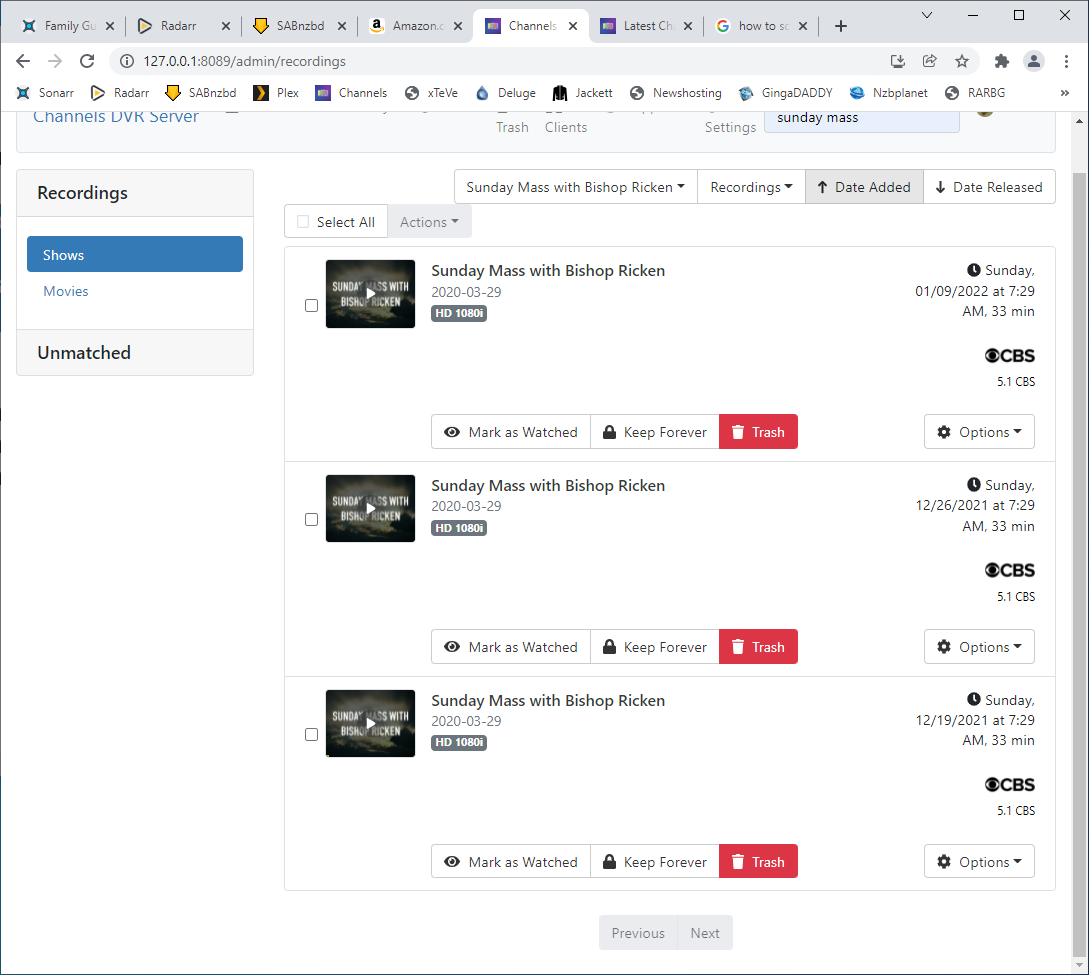Check the box for the 01/09/2022 recording
Screen dimensions: 1089x975
click(x=311, y=305)
